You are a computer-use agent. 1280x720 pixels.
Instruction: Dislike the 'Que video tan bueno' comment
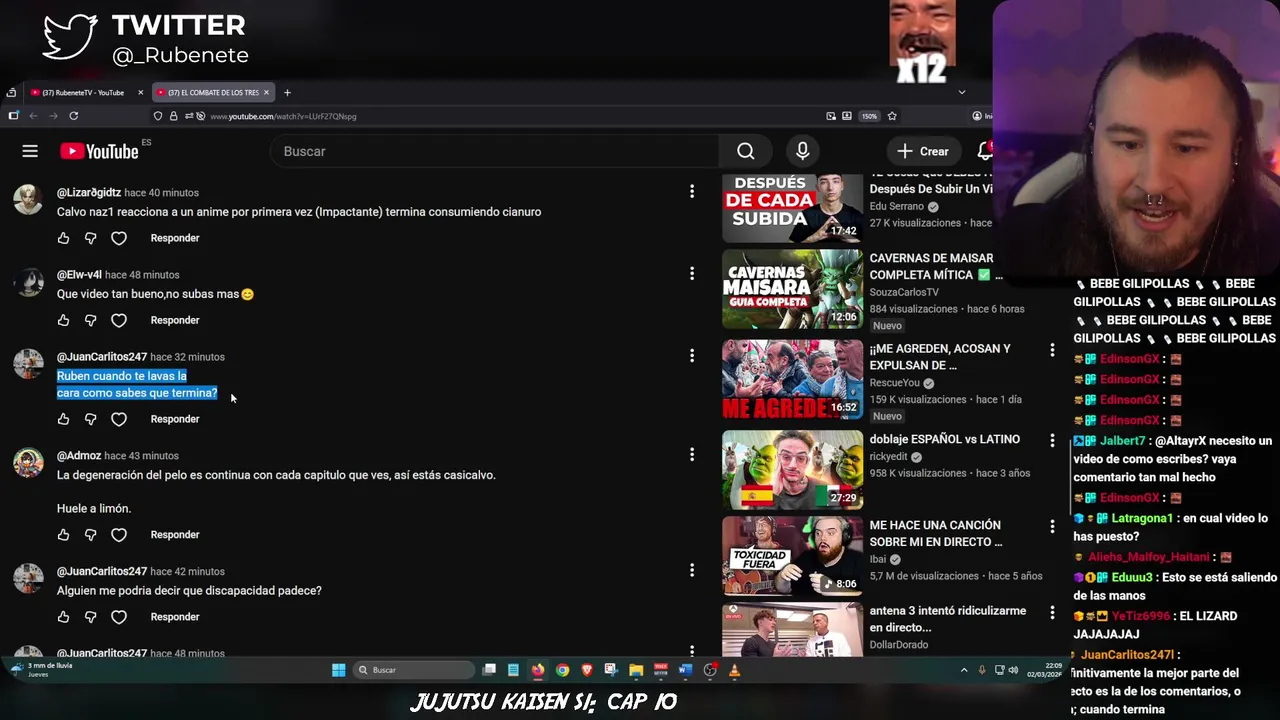point(90,320)
